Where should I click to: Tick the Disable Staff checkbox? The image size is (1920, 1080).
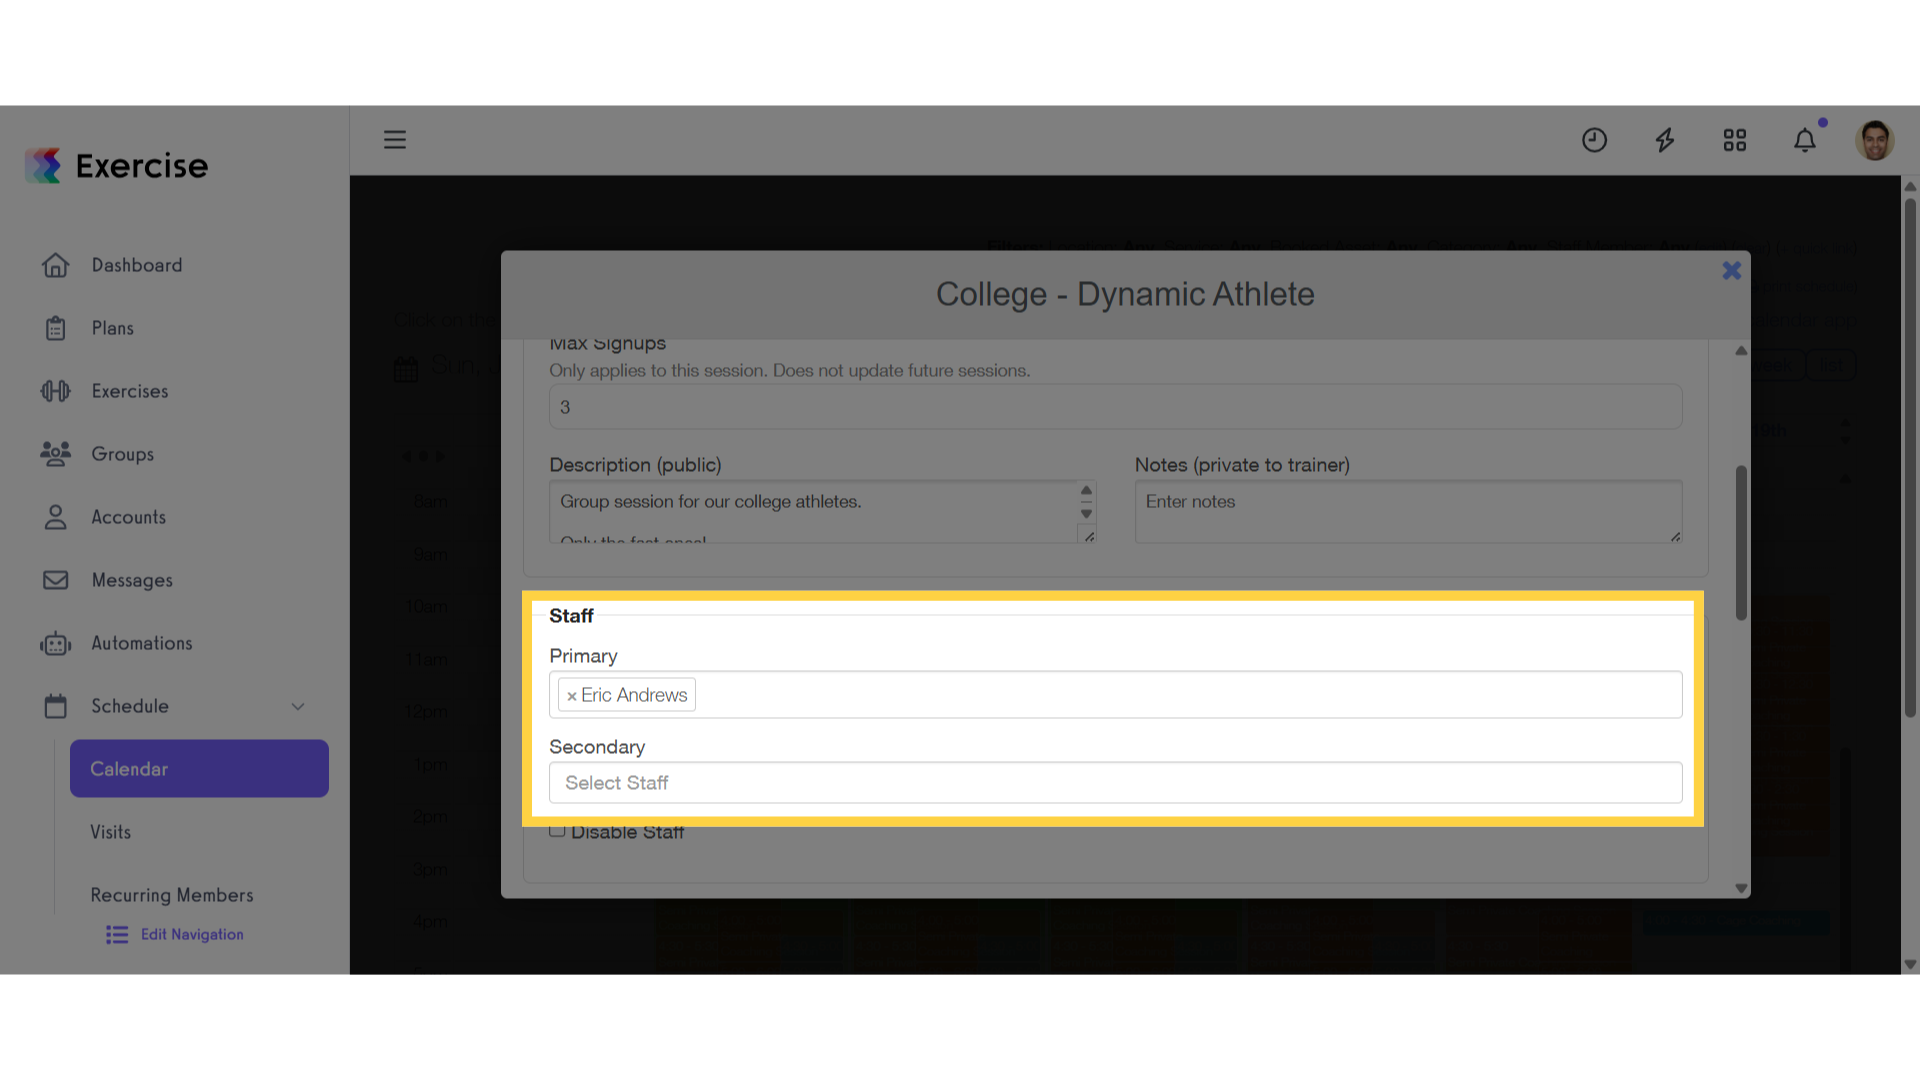tap(557, 831)
